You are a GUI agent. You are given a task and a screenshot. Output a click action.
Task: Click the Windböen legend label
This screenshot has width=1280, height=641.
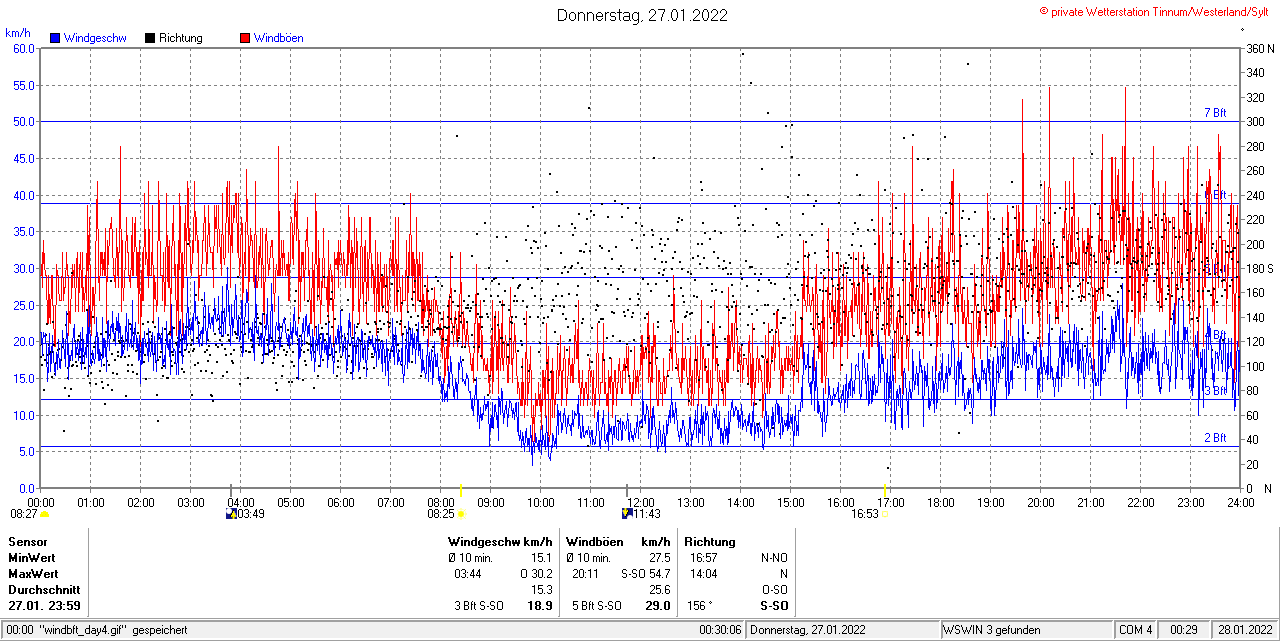pyautogui.click(x=279, y=38)
